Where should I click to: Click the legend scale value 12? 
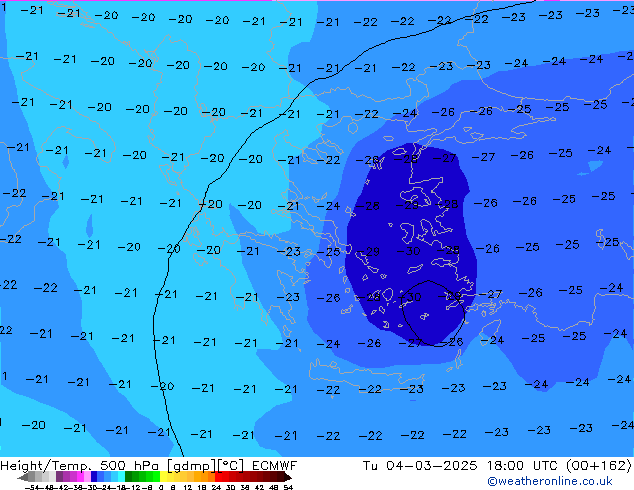coord(187,487)
